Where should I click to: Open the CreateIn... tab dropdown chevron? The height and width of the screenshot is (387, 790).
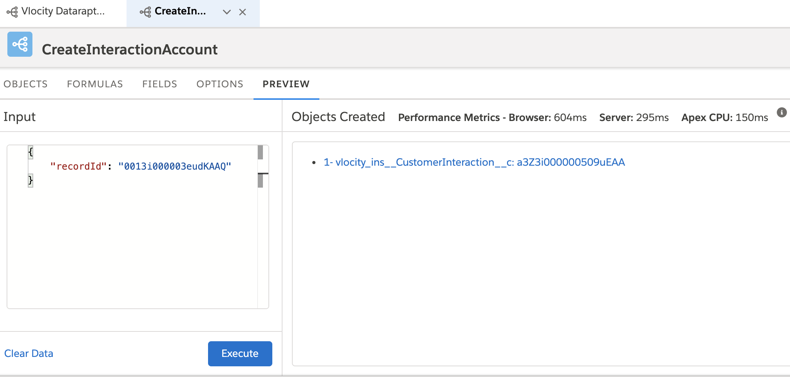[x=227, y=12]
